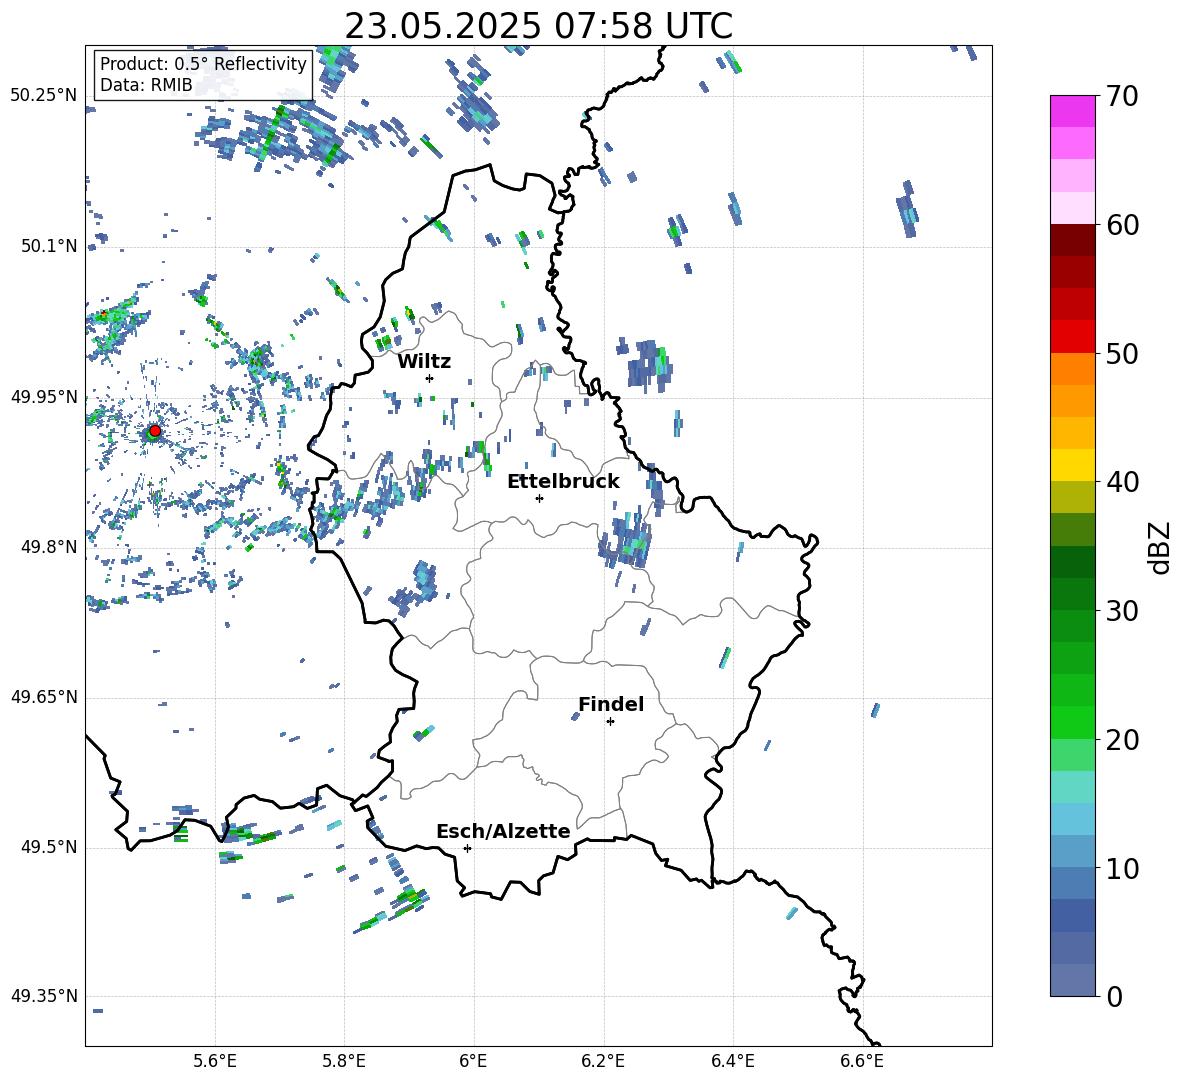Click the bright red colorbar segment near 50
Image resolution: width=1184 pixels, height=1081 pixels.
click(1073, 337)
